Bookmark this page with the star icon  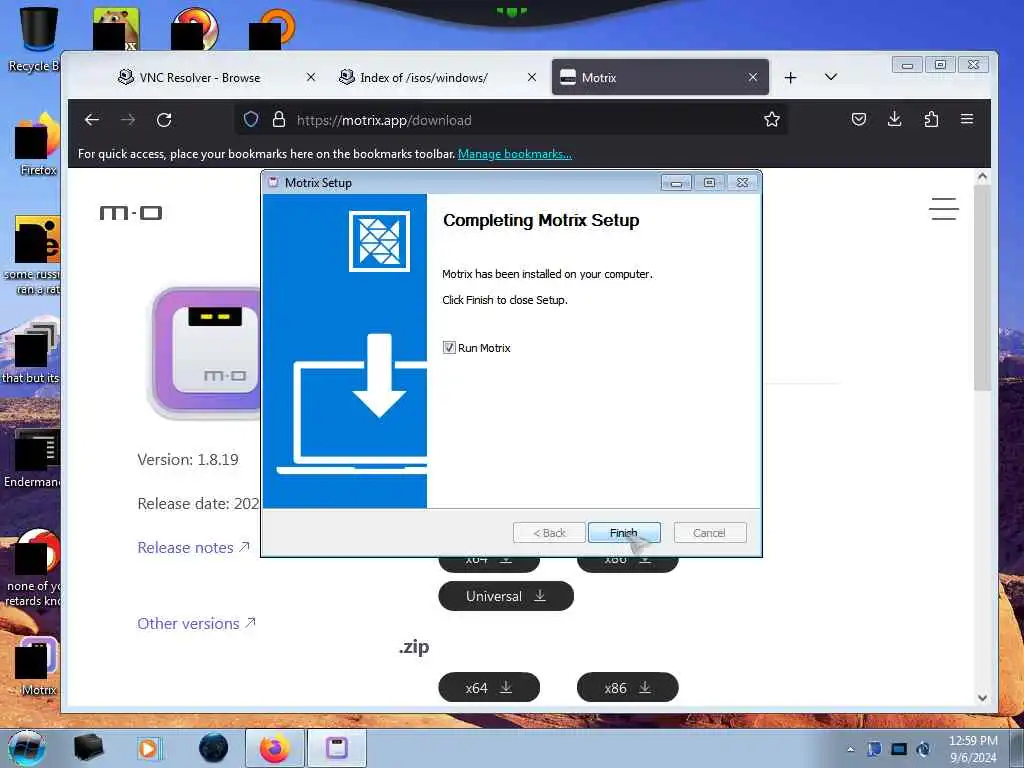tap(772, 120)
